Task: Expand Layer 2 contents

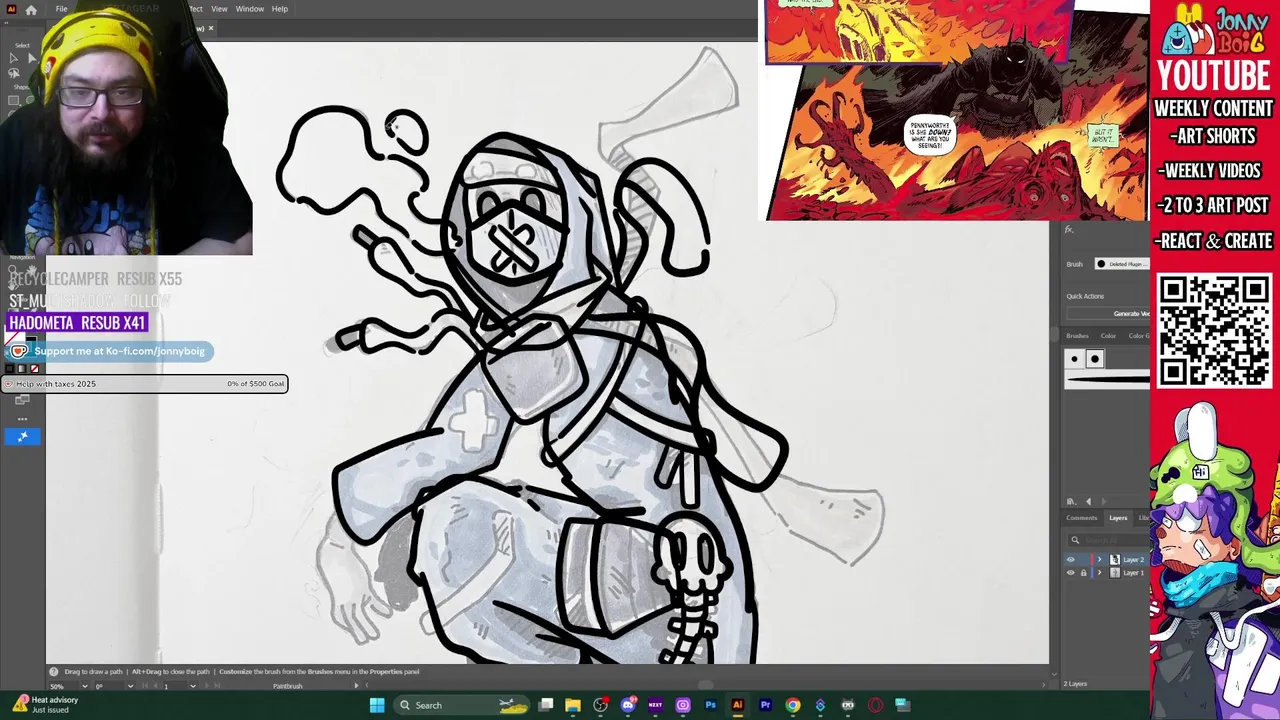Action: coord(1100,560)
